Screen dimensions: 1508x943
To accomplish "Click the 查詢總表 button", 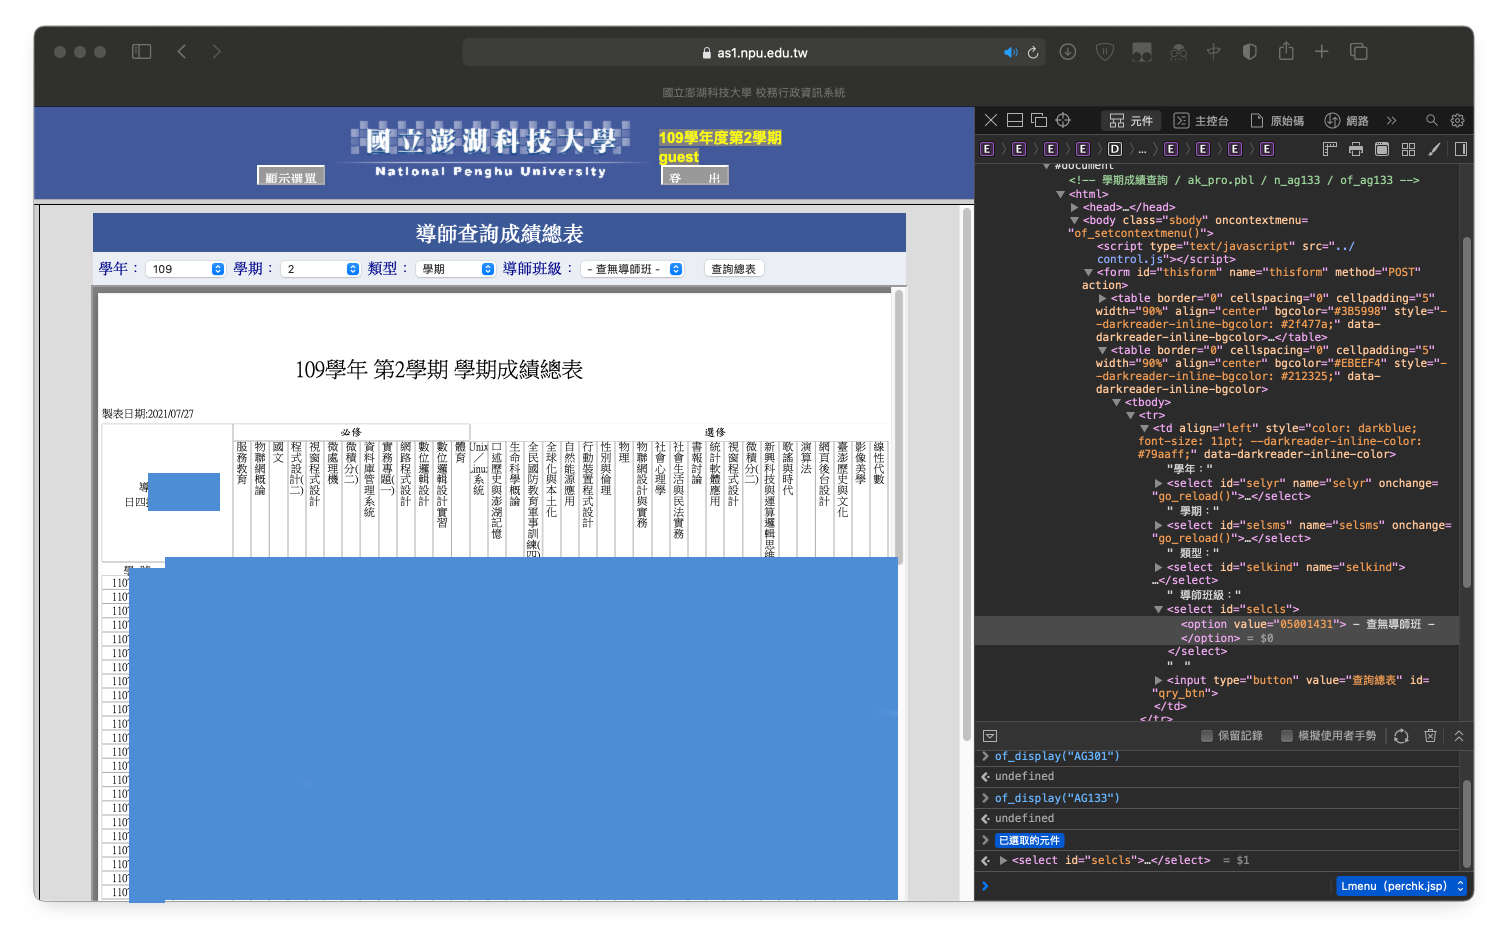I will [734, 269].
